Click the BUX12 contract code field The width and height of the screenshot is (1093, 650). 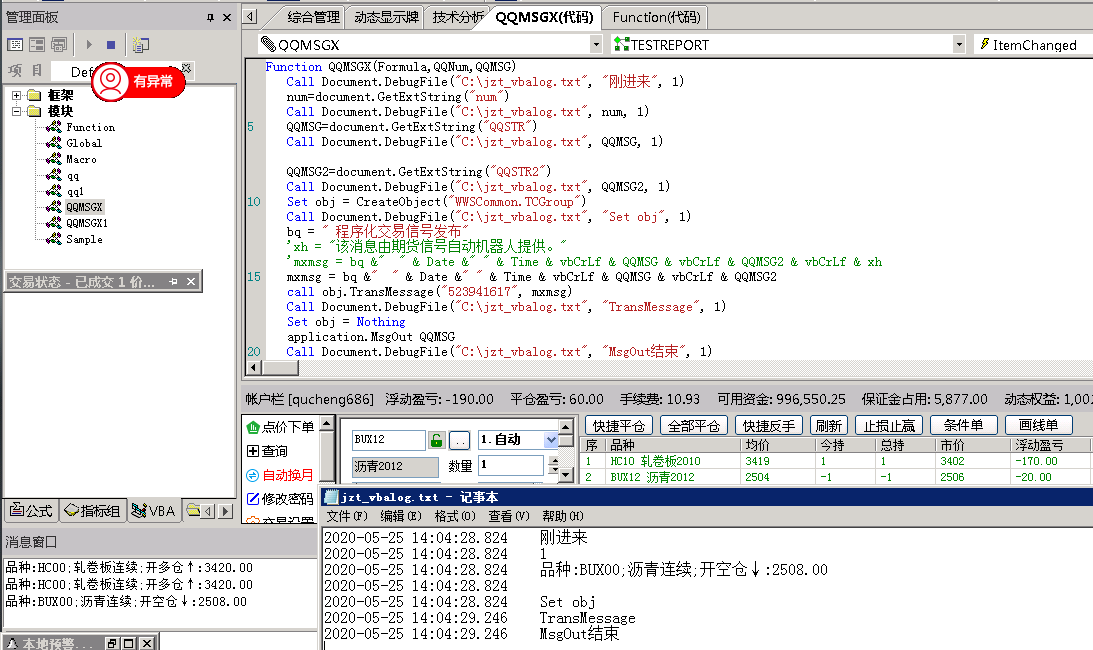pyautogui.click(x=389, y=439)
